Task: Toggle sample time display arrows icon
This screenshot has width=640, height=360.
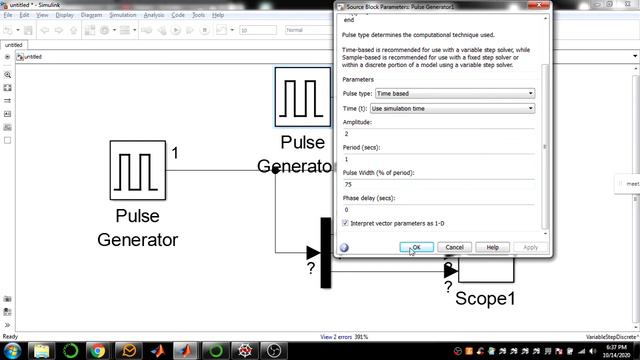Action: coord(7,101)
